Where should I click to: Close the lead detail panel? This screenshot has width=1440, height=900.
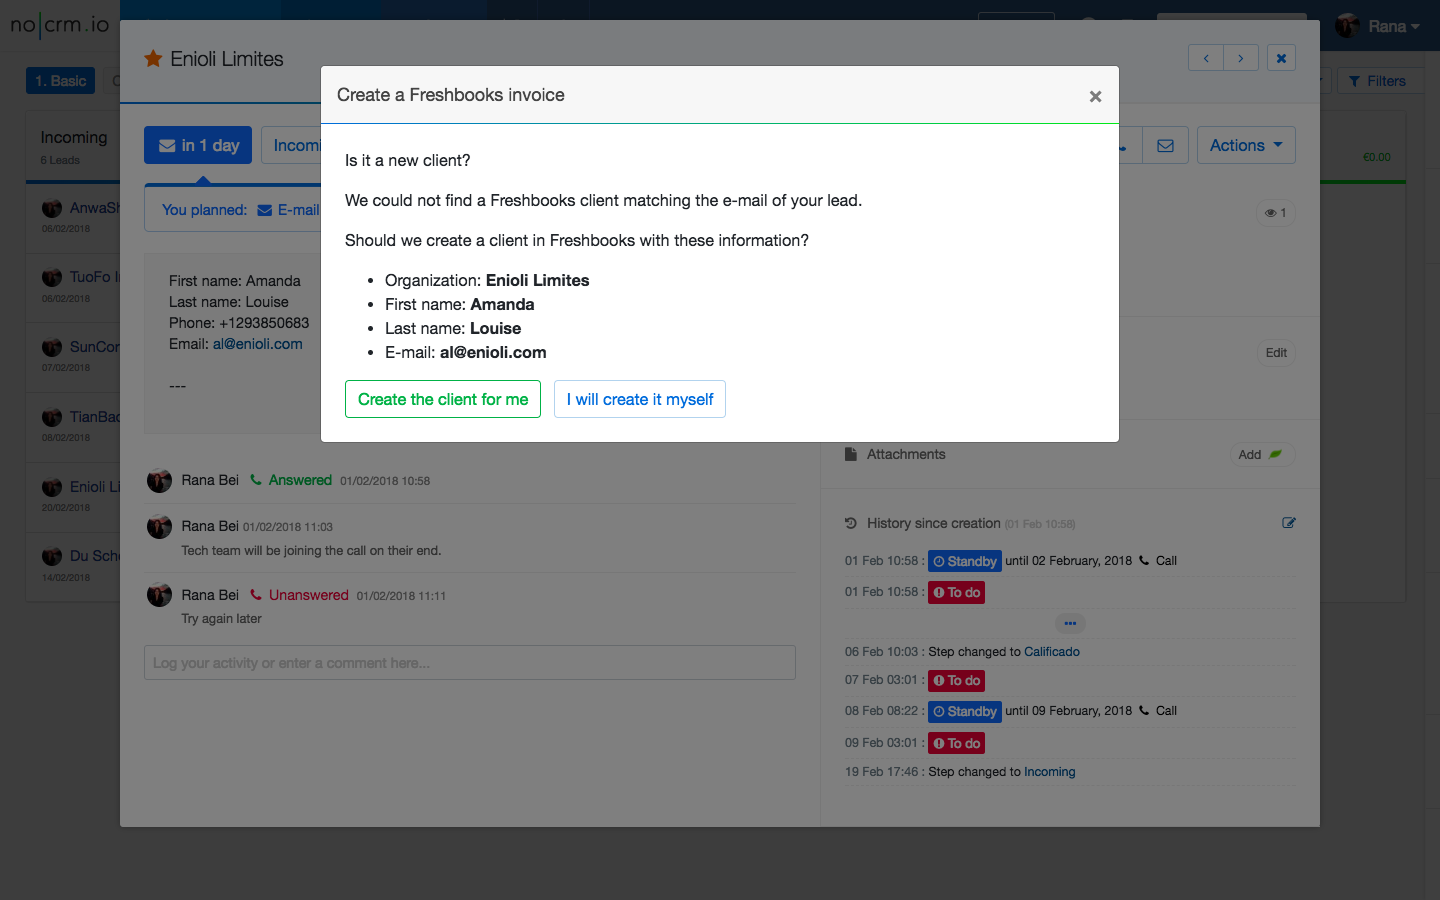(x=1281, y=58)
